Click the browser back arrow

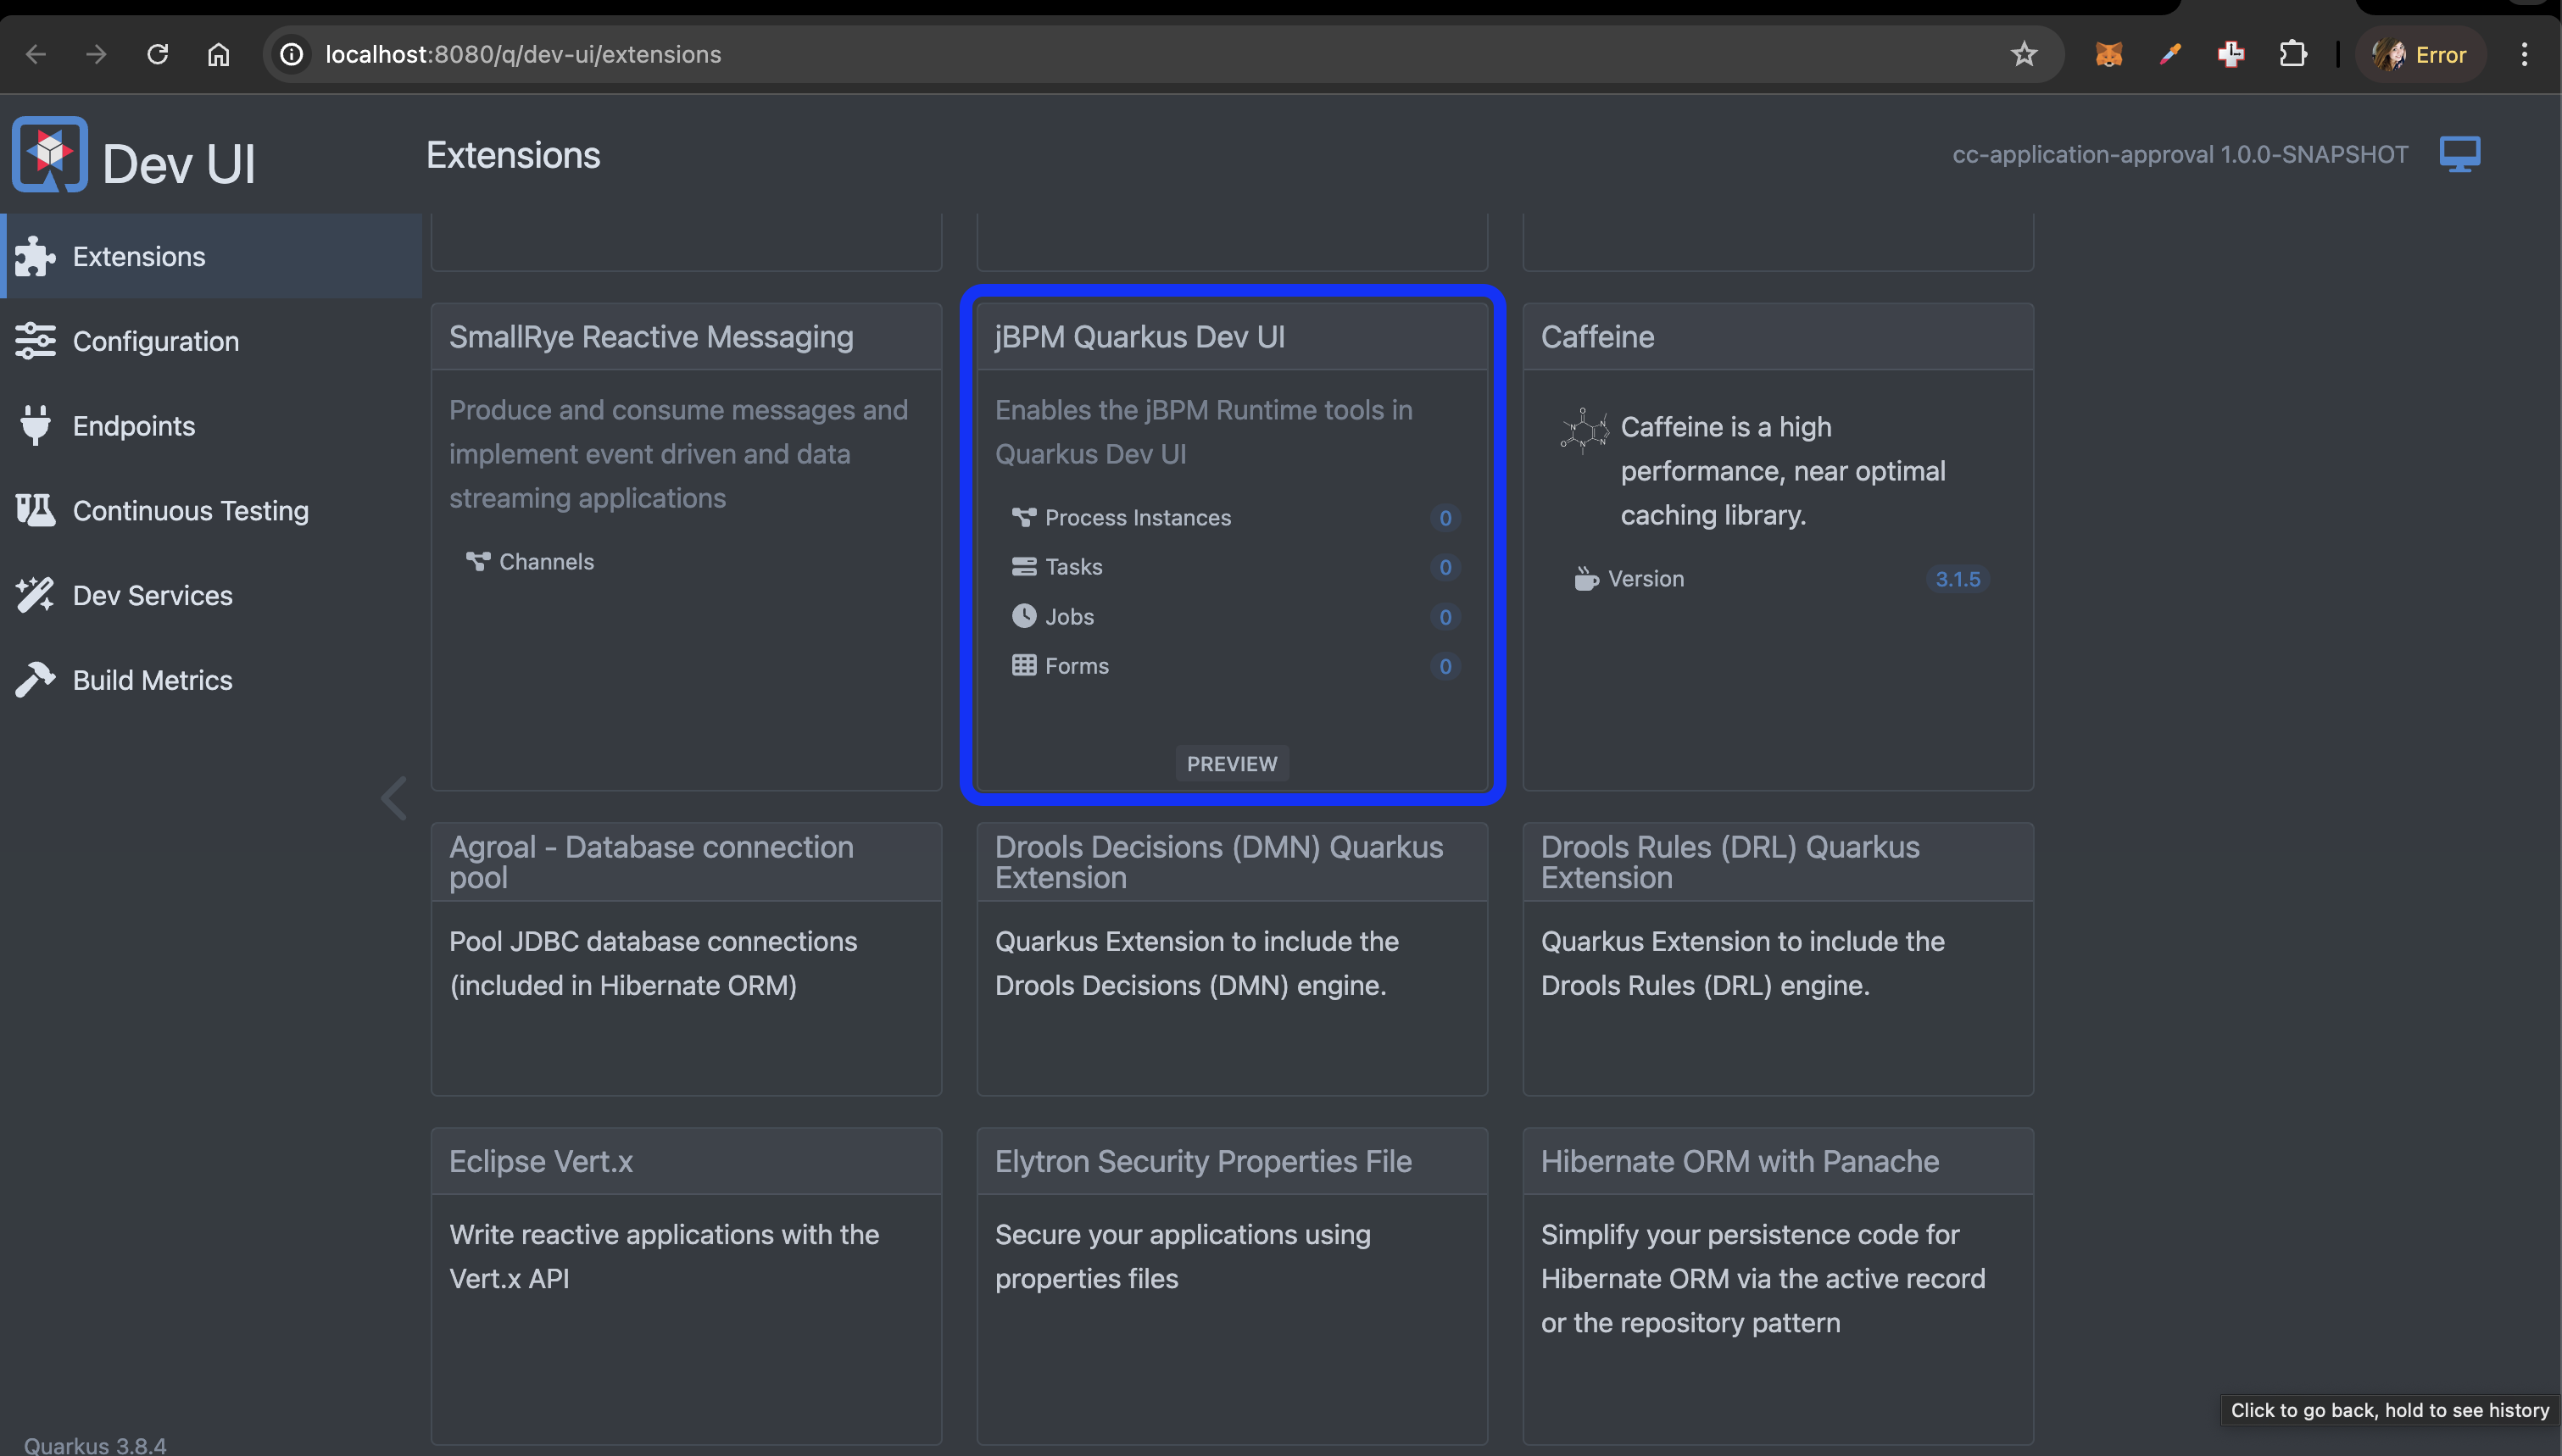[36, 54]
